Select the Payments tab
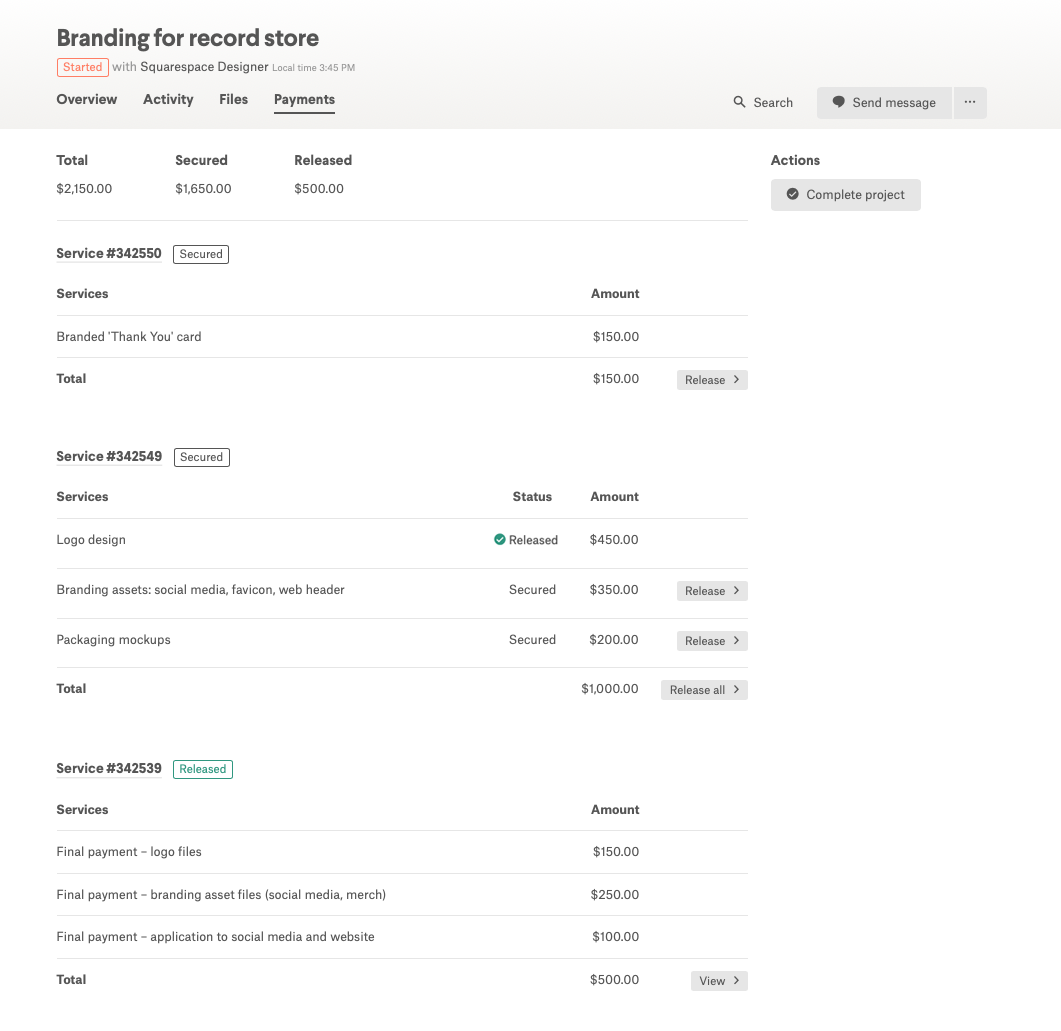The height and width of the screenshot is (1031, 1061). pos(304,99)
